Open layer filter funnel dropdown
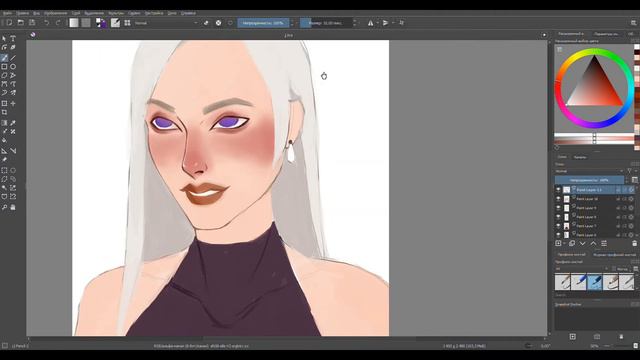Screen dimensions: 640x360 [x=631, y=171]
